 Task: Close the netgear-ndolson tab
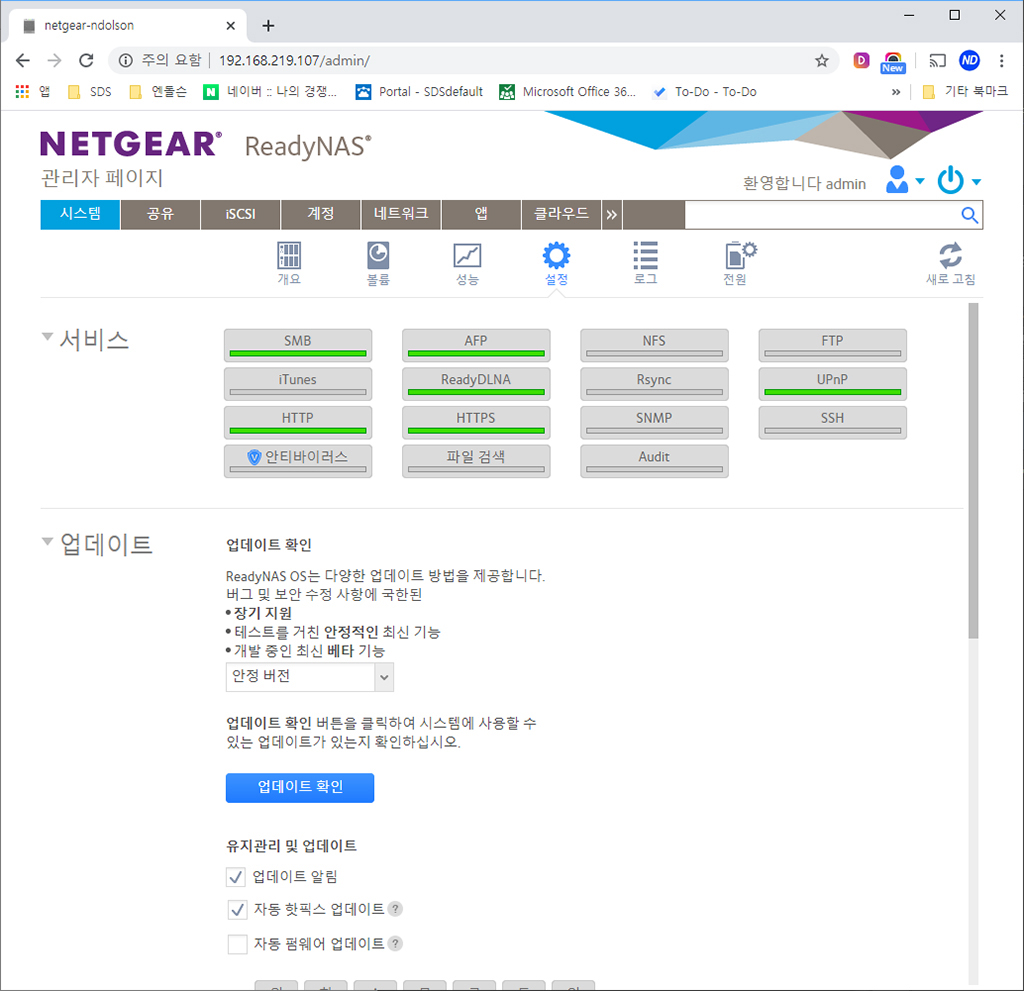click(x=231, y=25)
